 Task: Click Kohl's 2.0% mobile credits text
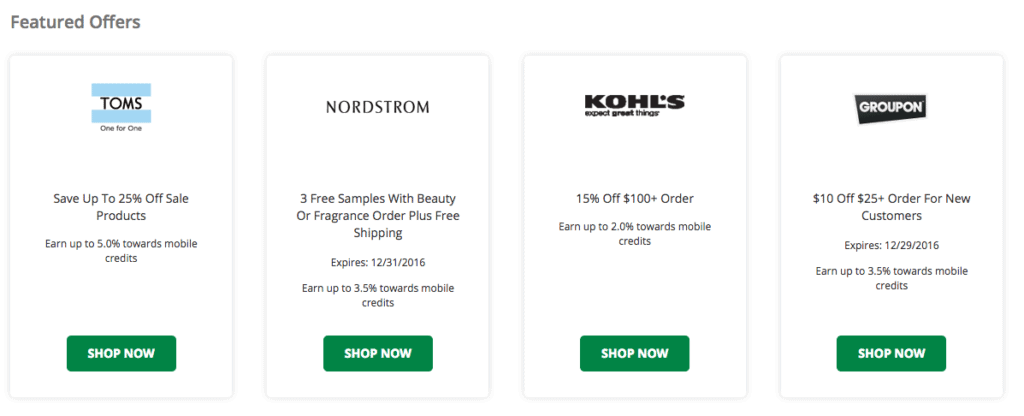[x=634, y=234]
